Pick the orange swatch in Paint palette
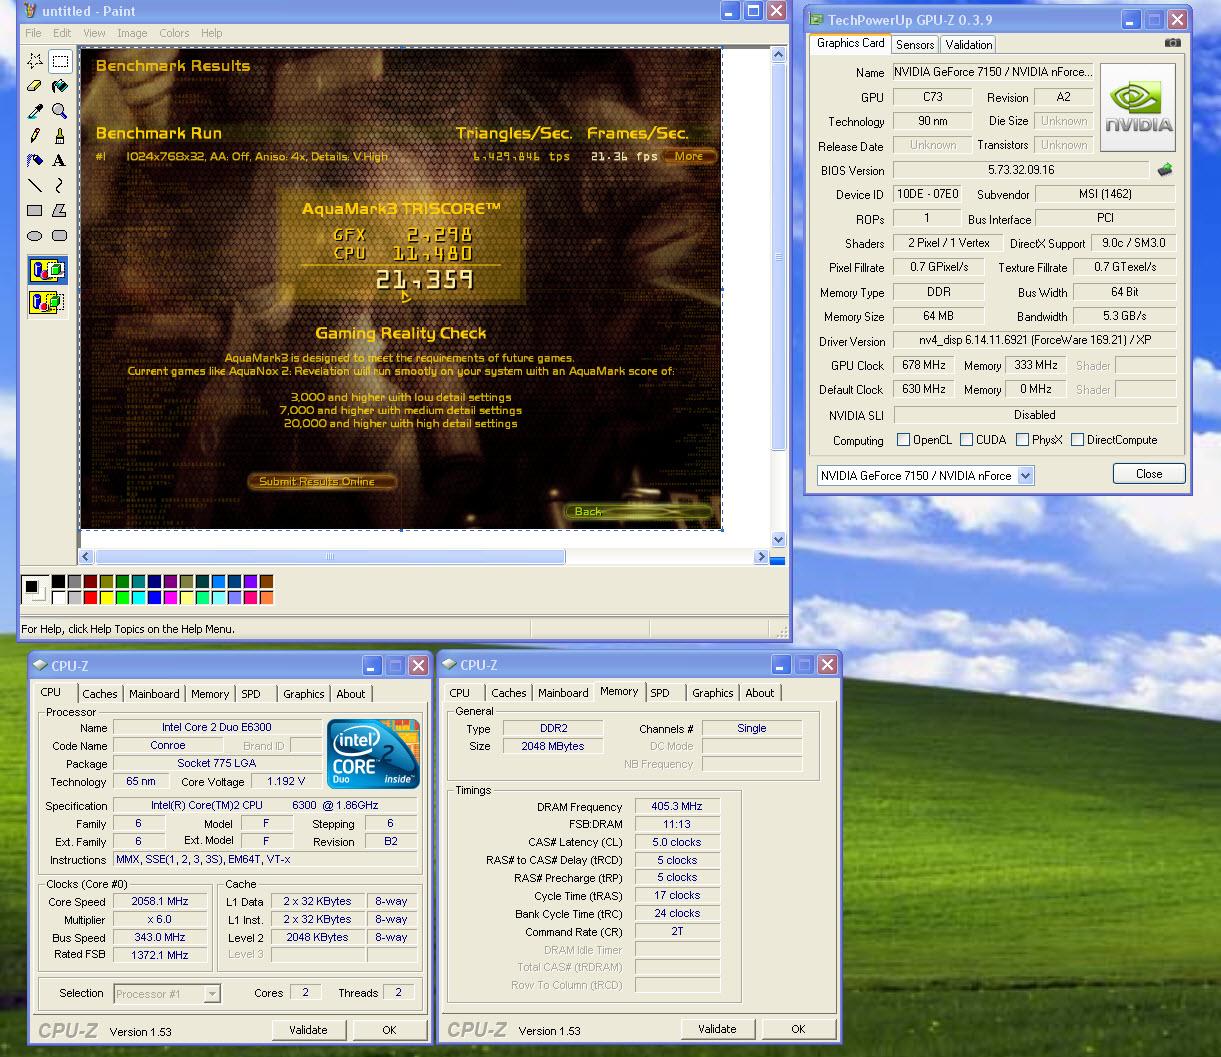The height and width of the screenshot is (1057, 1221). tap(266, 598)
